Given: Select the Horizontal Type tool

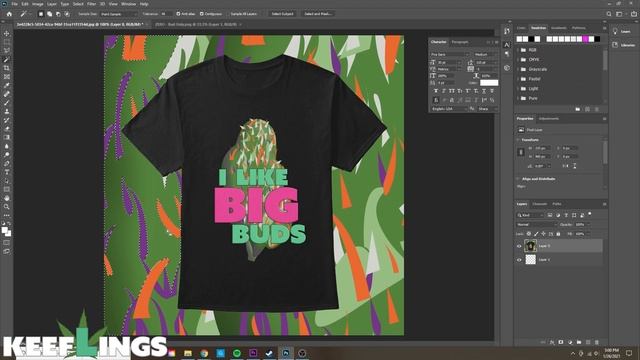Looking at the screenshot, I should (x=7, y=172).
